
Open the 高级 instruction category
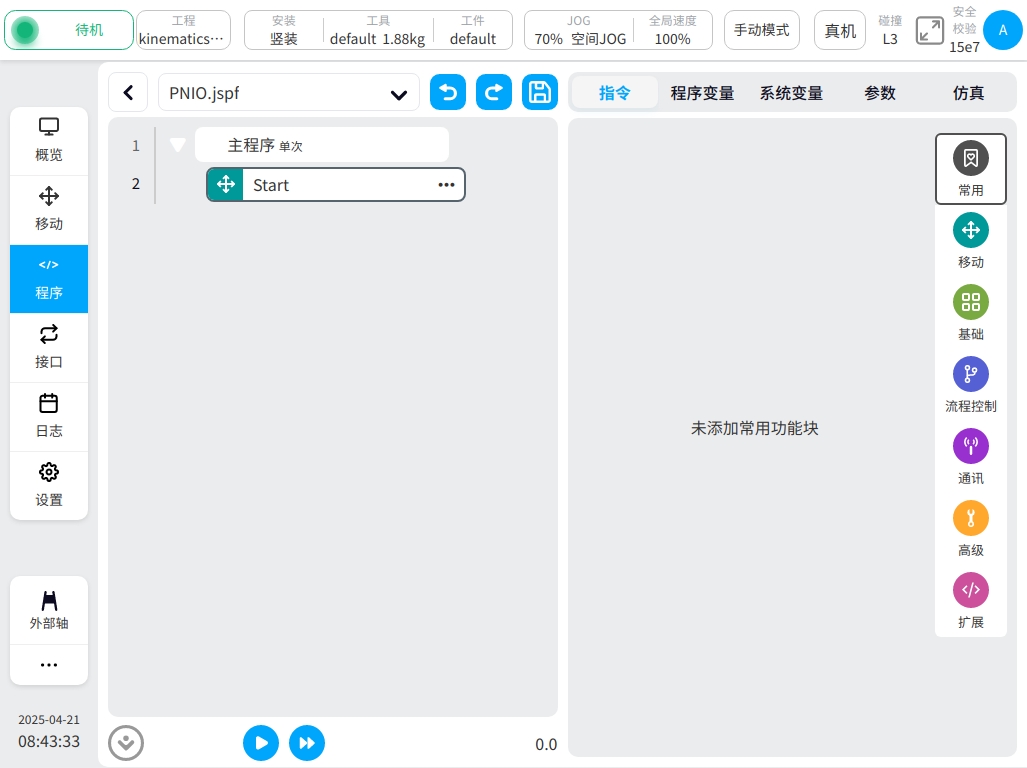[970, 529]
